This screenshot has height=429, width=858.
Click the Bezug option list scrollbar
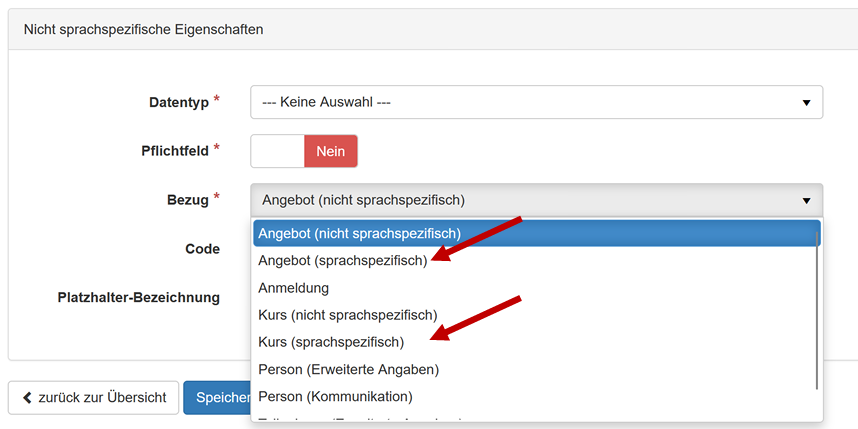coord(818,310)
